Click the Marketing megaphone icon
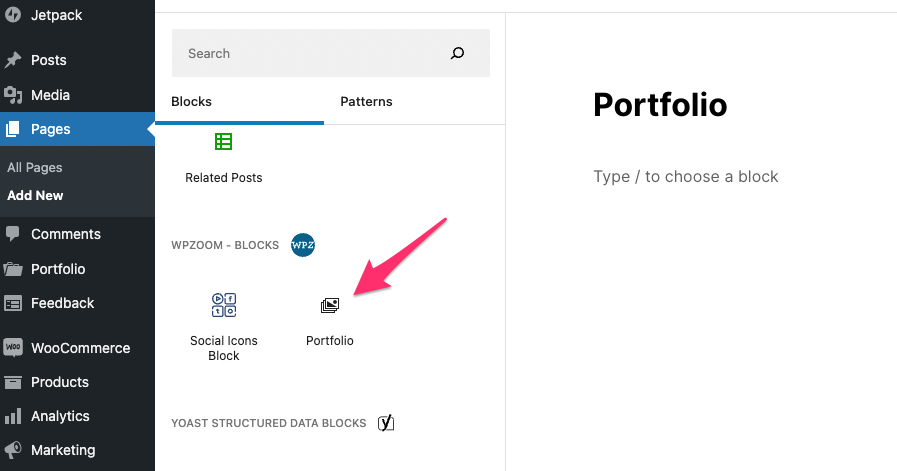Viewport: 897px width, 471px height. 13,450
